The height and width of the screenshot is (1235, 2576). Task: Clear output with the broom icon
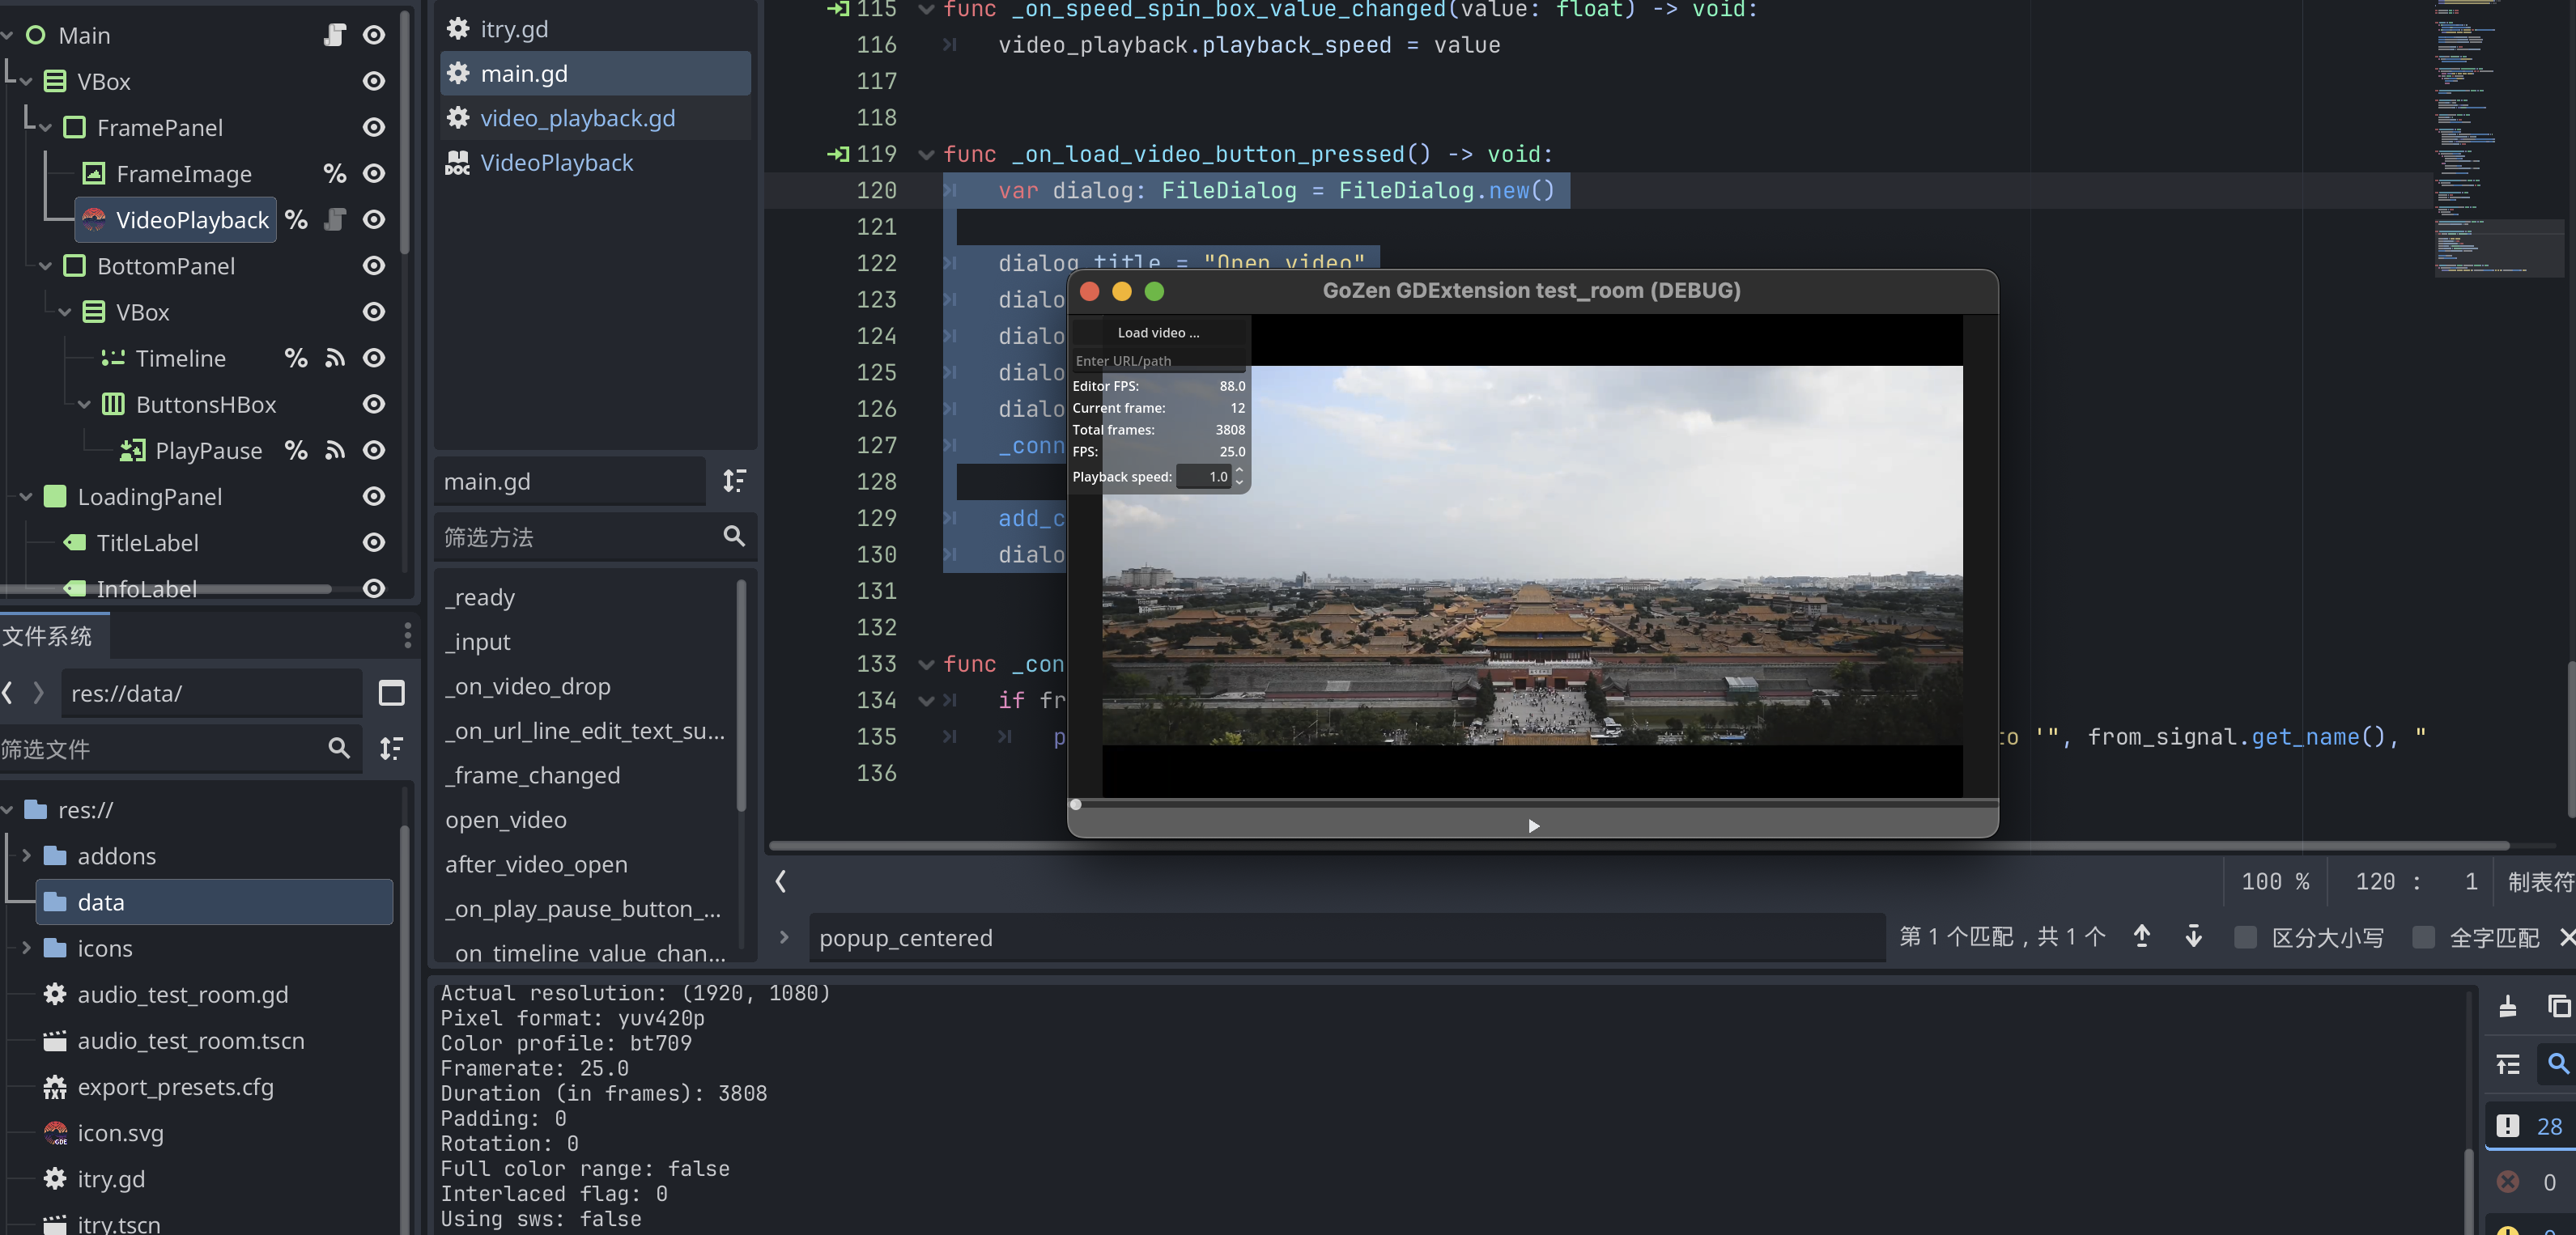(2507, 1006)
